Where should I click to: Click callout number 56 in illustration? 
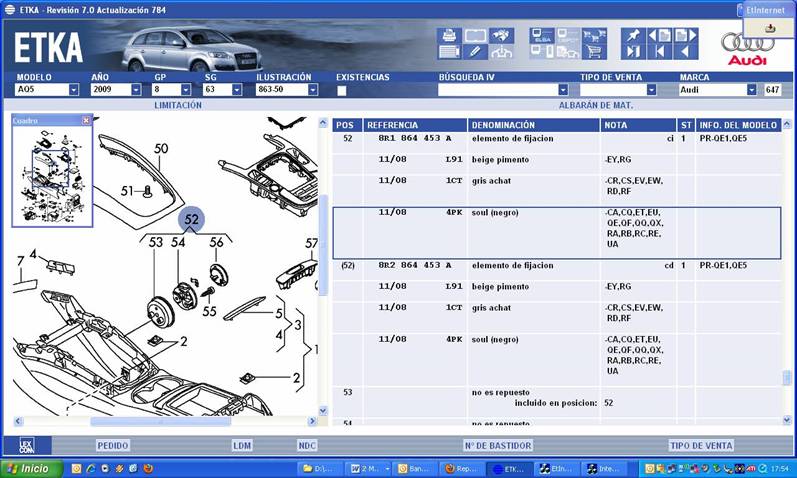click(217, 242)
